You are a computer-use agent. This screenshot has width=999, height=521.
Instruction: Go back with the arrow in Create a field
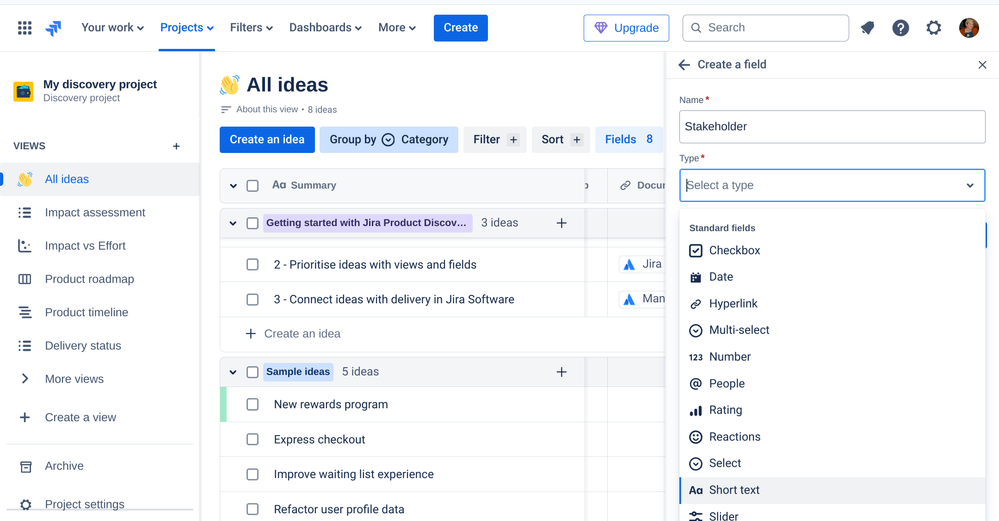(x=684, y=65)
